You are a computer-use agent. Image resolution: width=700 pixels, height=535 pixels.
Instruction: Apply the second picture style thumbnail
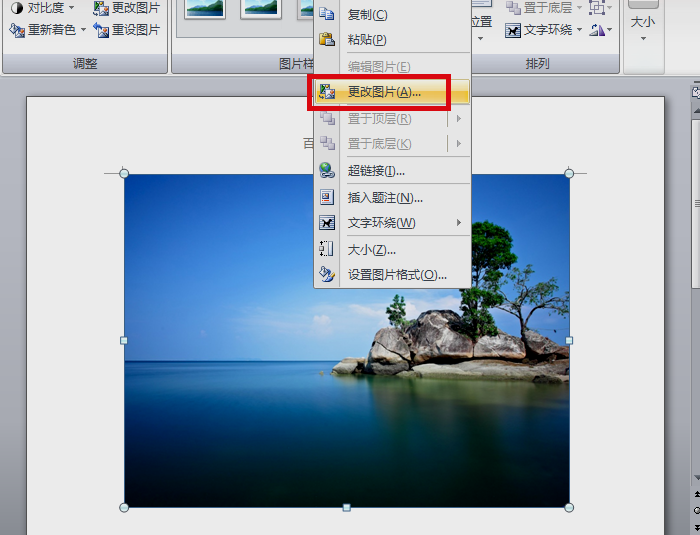tap(261, 9)
